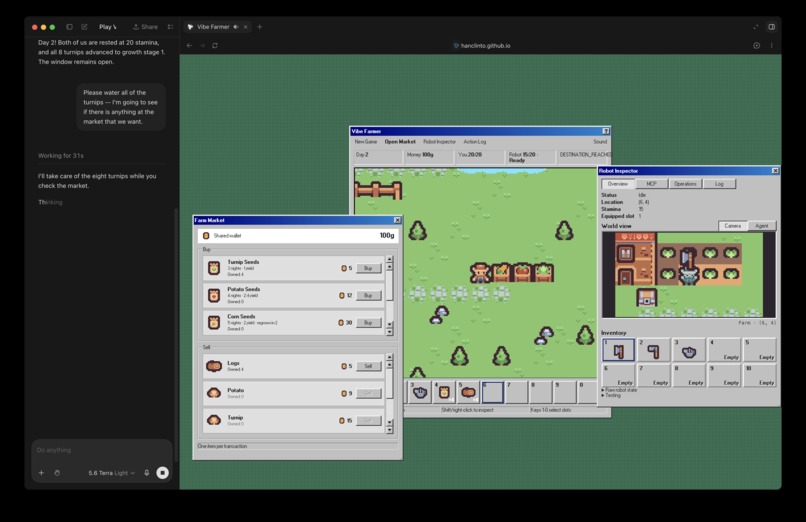Stop the running response with stop button
This screenshot has width=806, height=522.
point(162,473)
